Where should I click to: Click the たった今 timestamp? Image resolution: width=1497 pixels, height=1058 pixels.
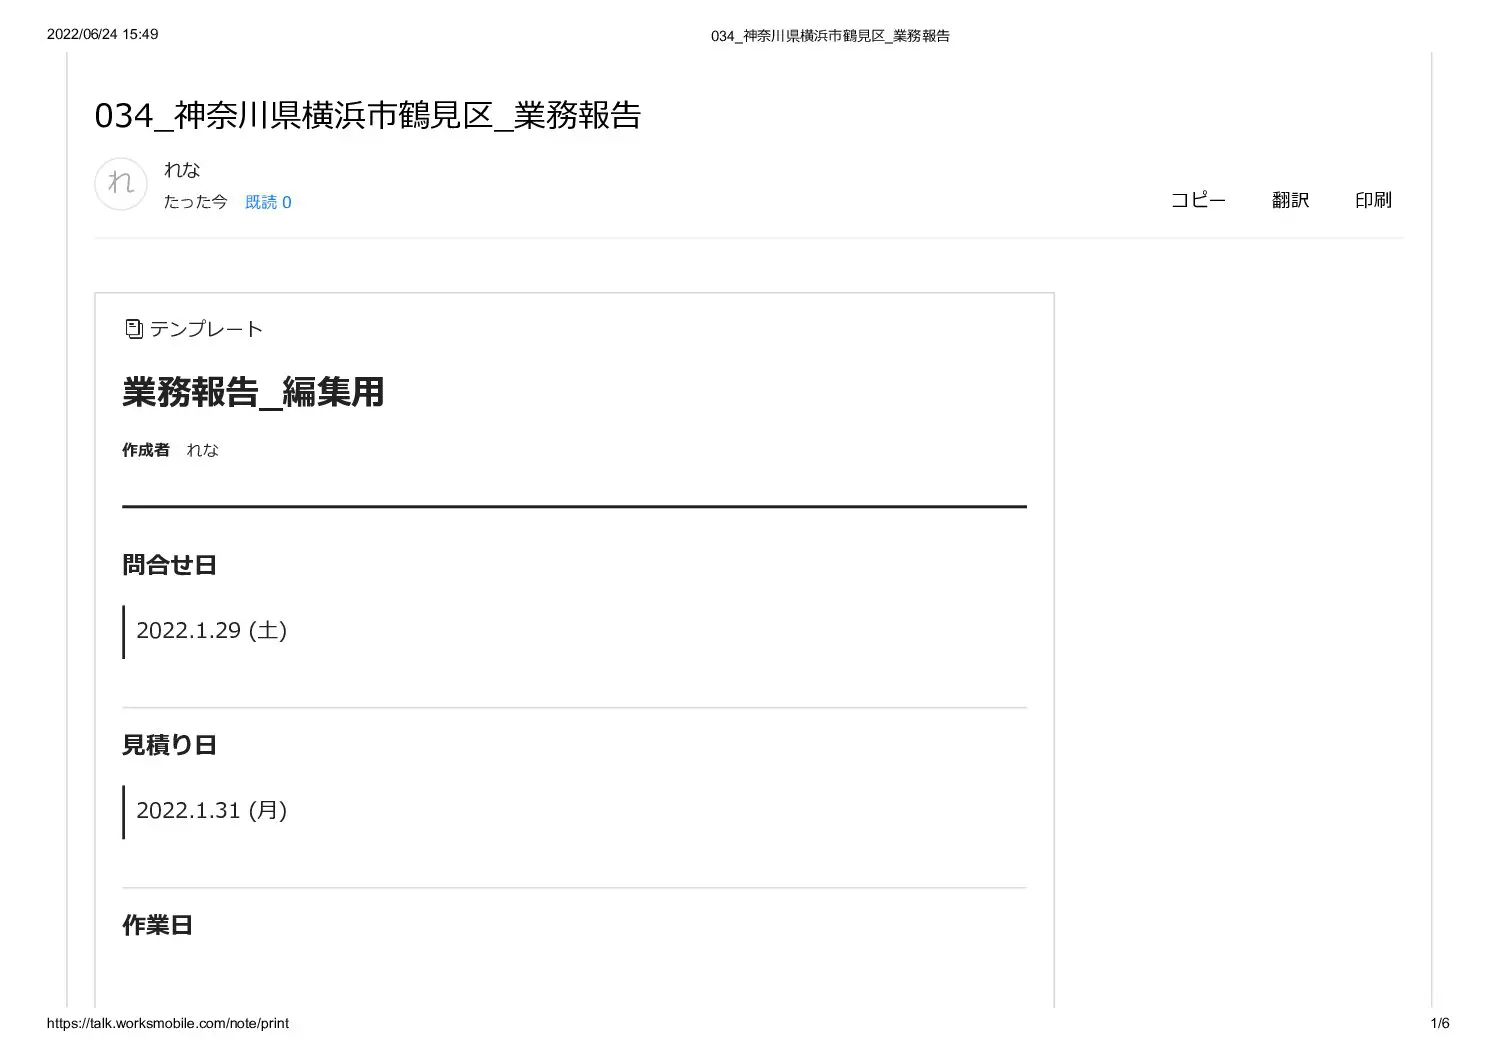(x=196, y=202)
